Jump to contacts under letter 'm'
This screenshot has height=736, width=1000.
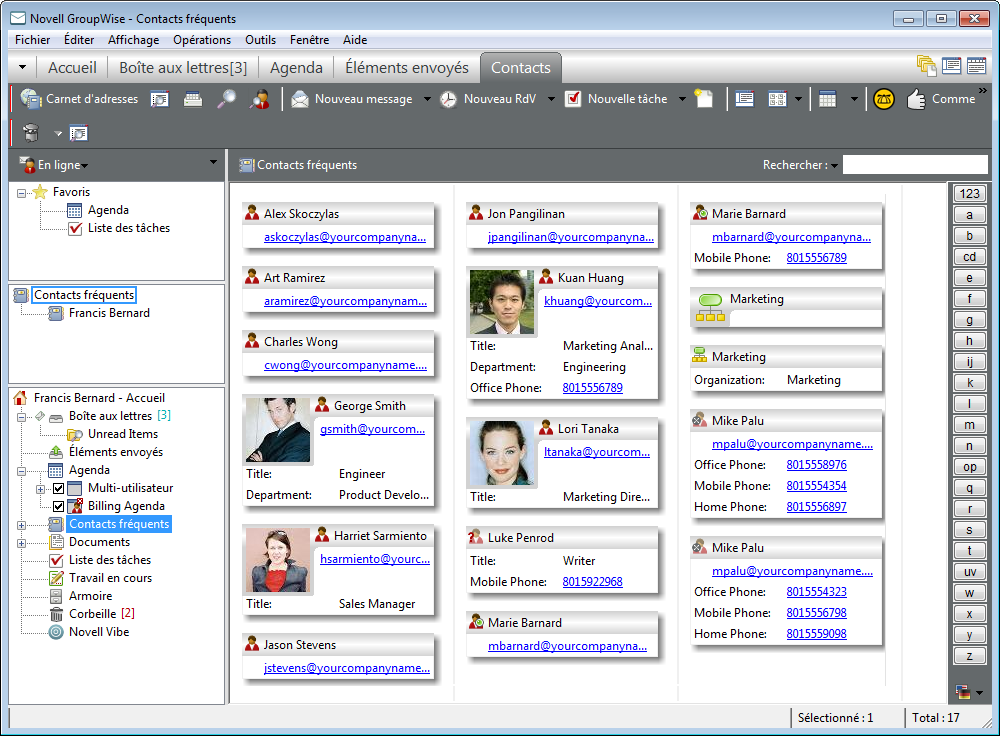pos(968,425)
